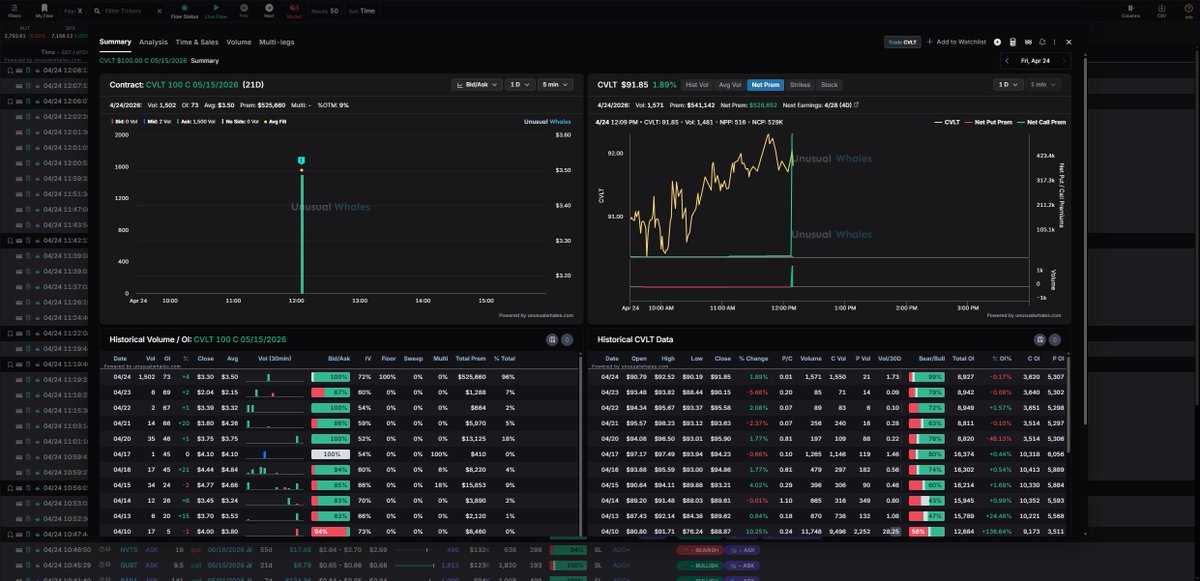Select the Strikes chart mode
This screenshot has height=581, width=1200.
(800, 85)
